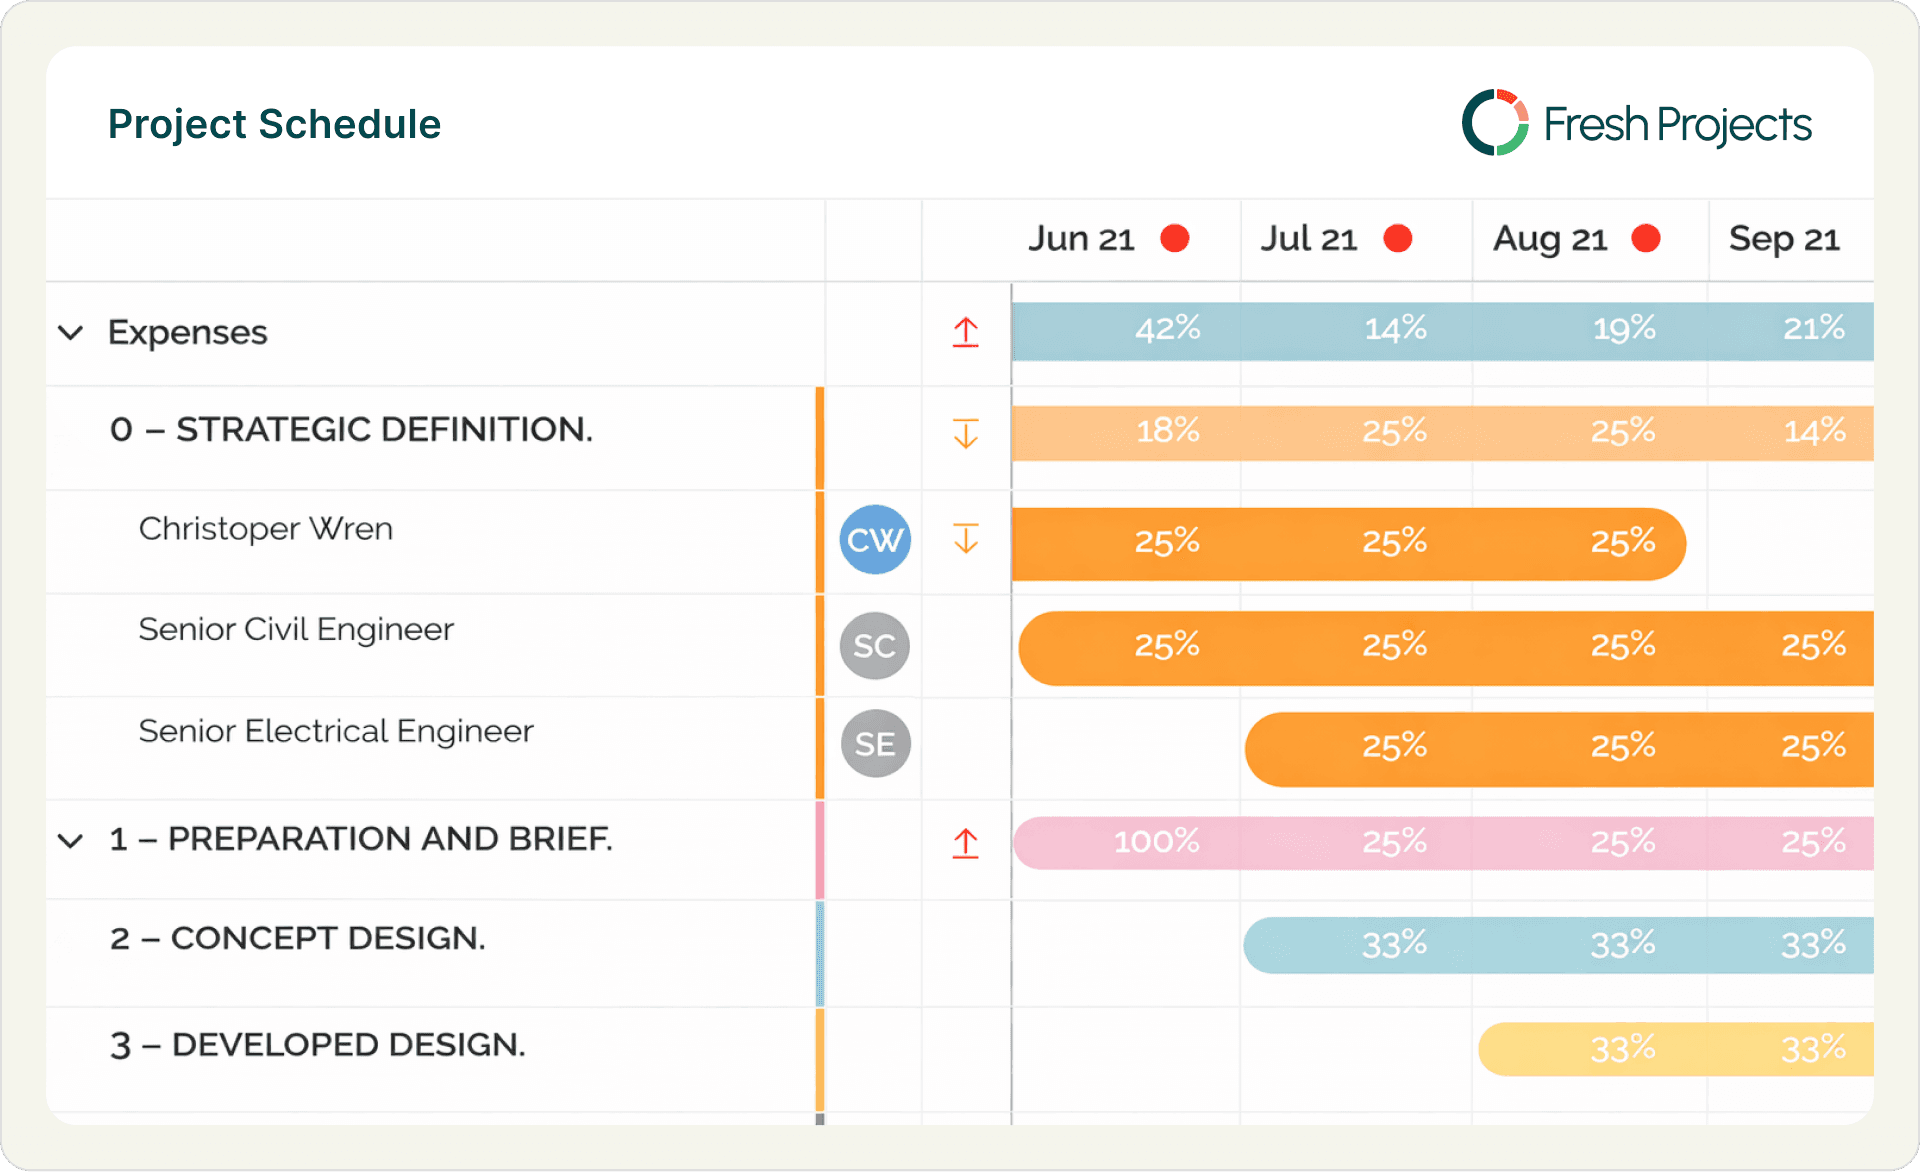This screenshot has width=1920, height=1172.
Task: Click the SC avatar badge
Action: tap(875, 646)
